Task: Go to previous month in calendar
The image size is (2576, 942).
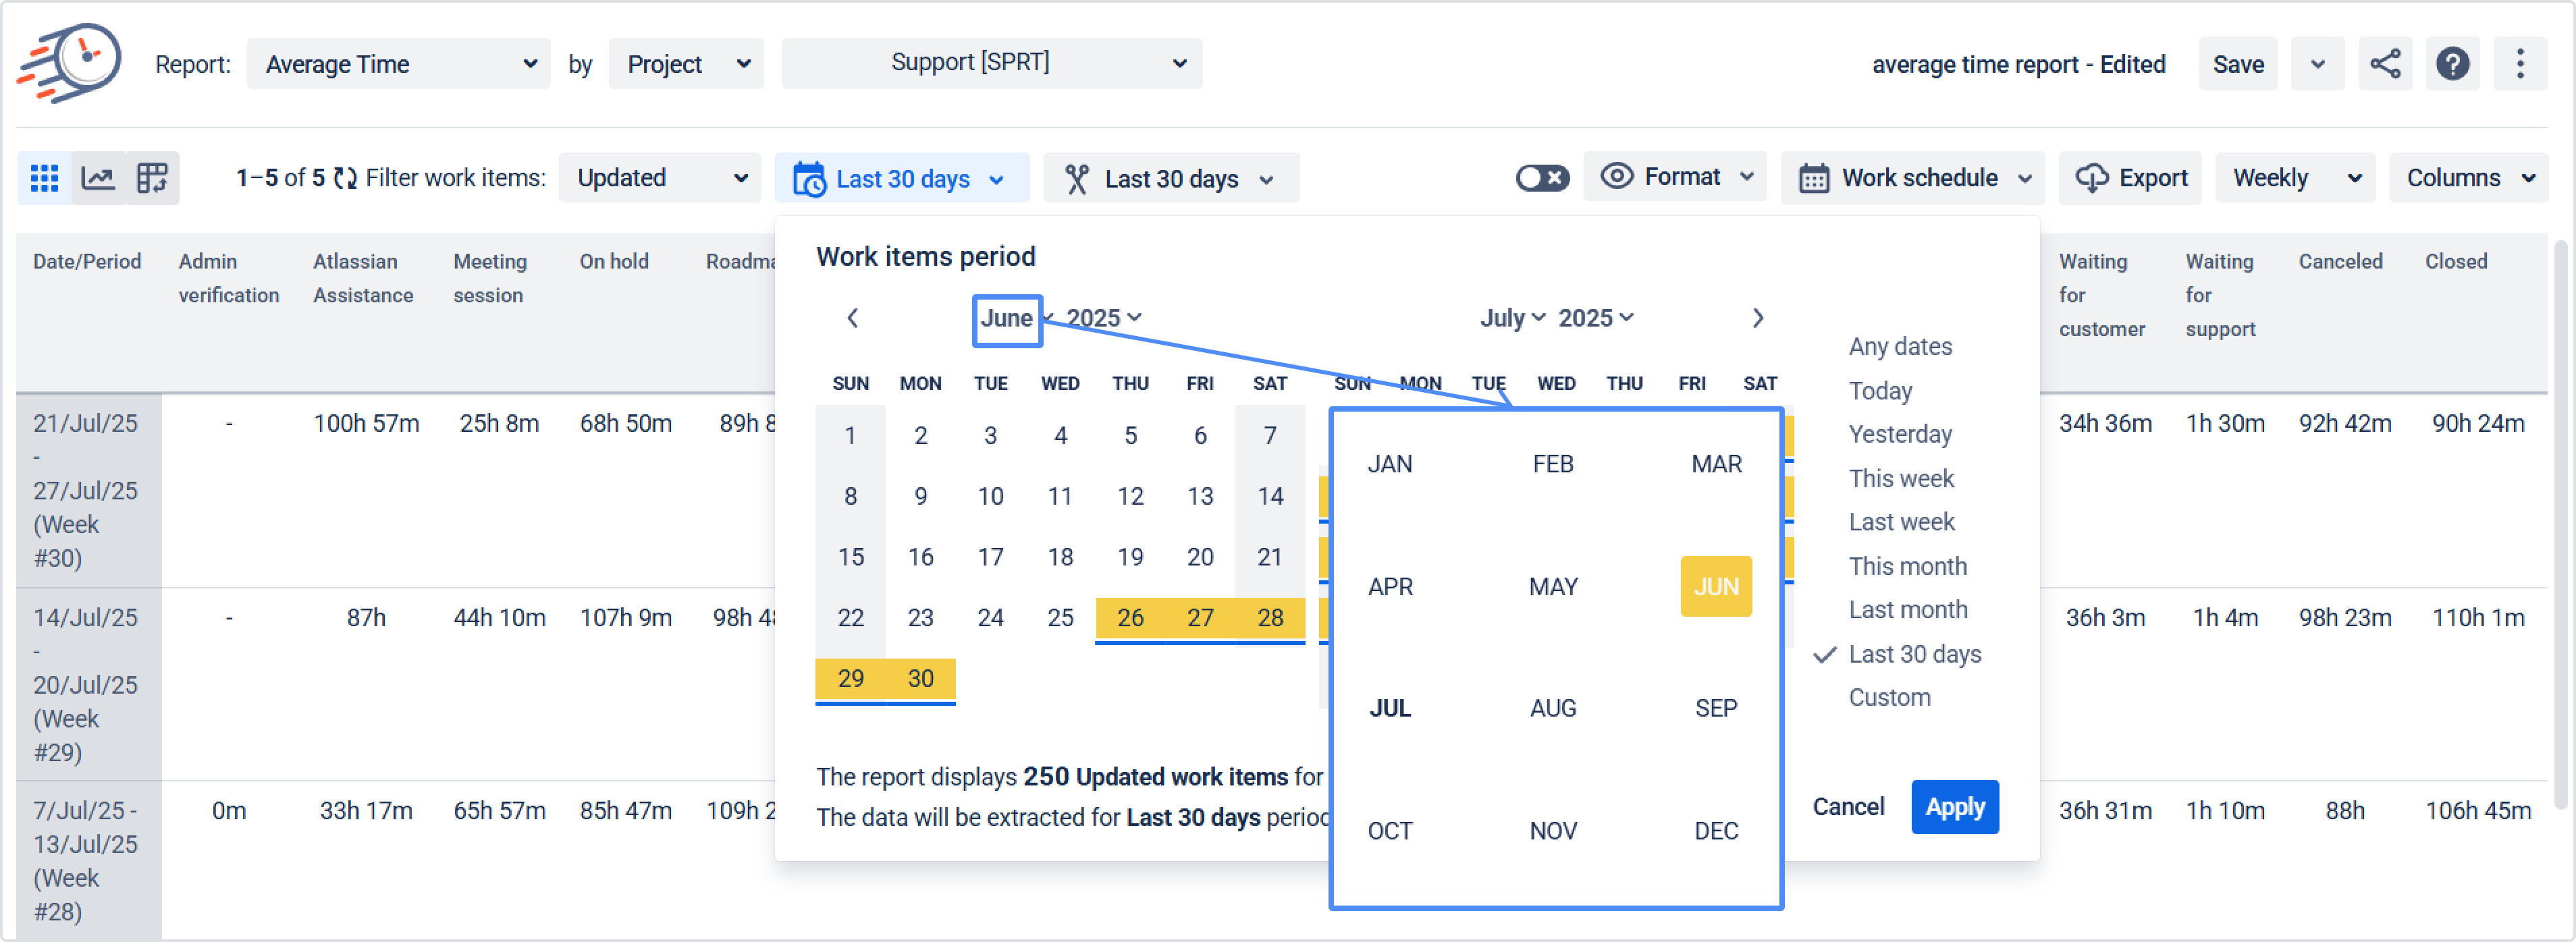Action: coord(852,318)
